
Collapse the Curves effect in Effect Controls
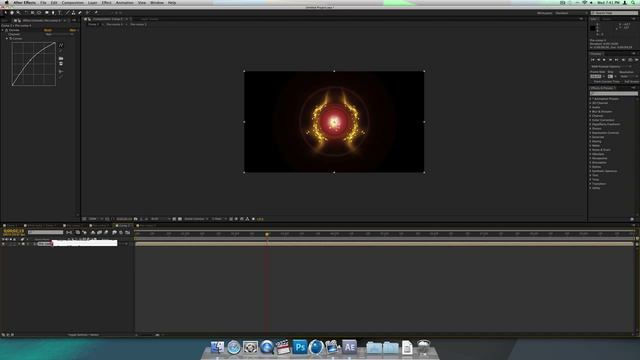[2, 30]
